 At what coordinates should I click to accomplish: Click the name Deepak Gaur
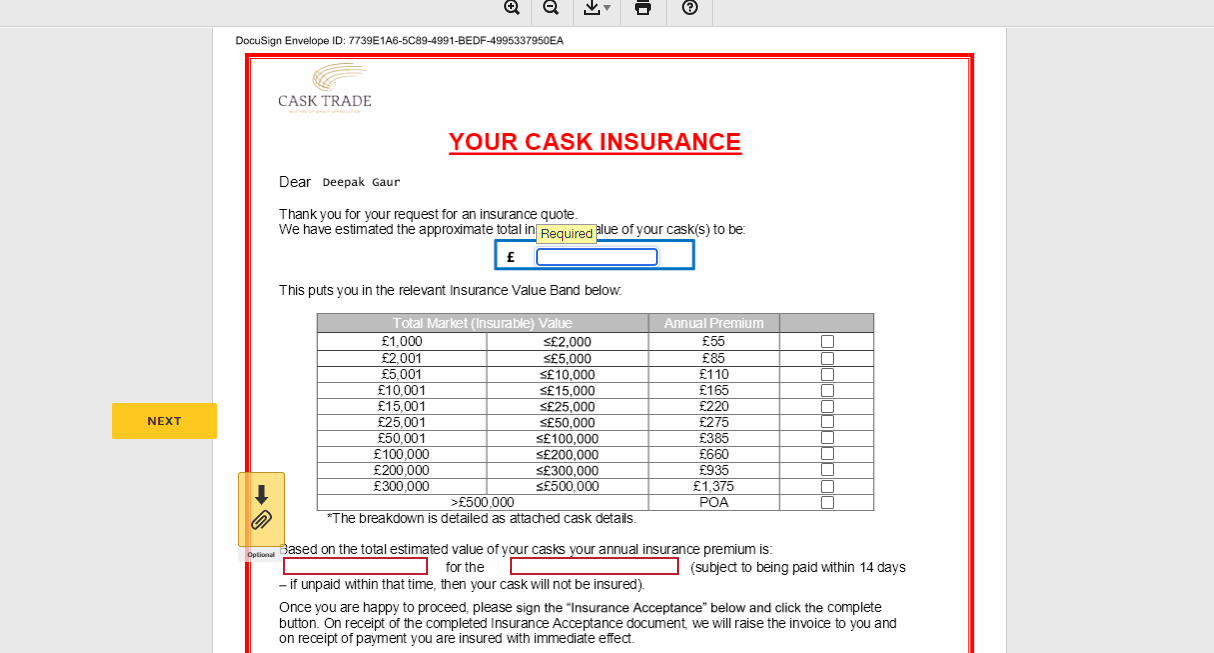(x=361, y=182)
